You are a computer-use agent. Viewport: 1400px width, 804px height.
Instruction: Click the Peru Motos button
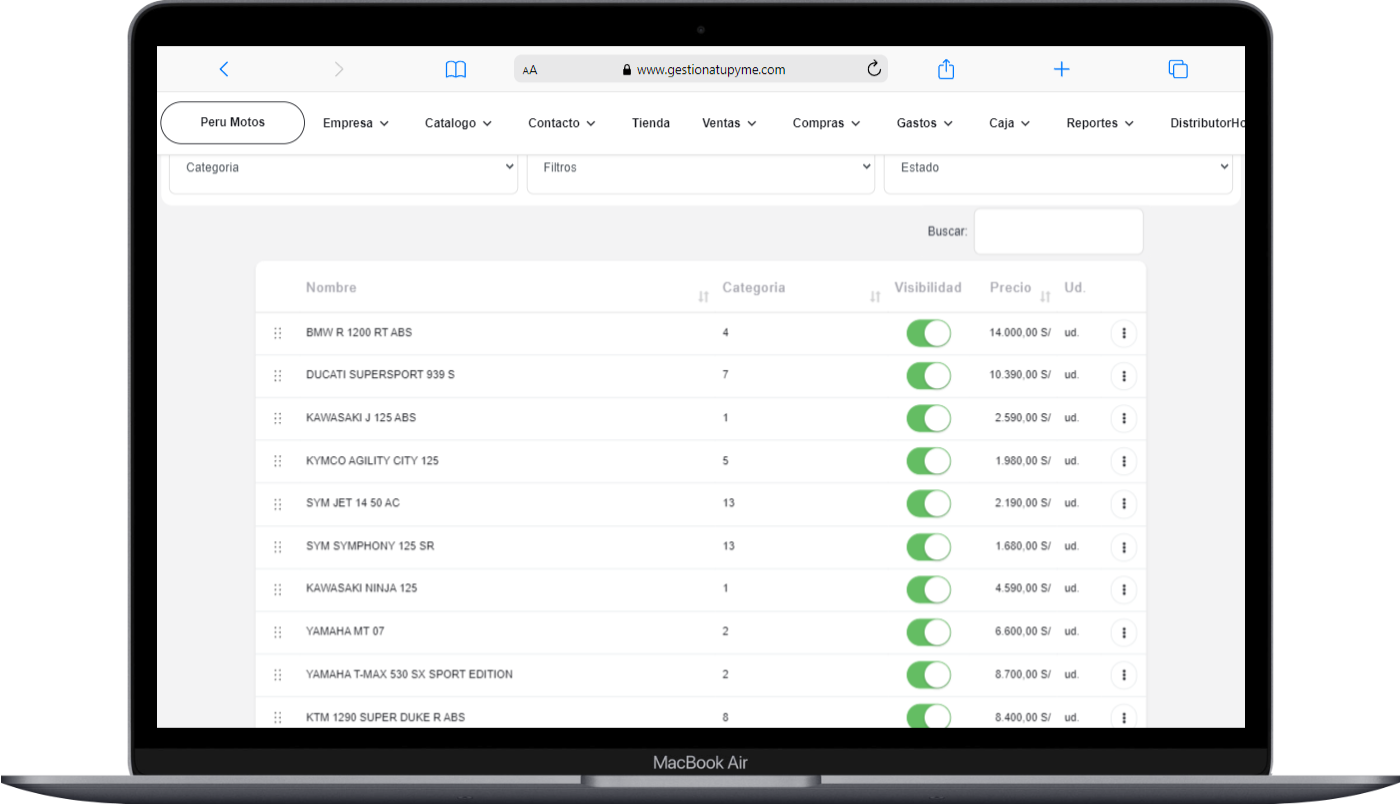point(233,122)
